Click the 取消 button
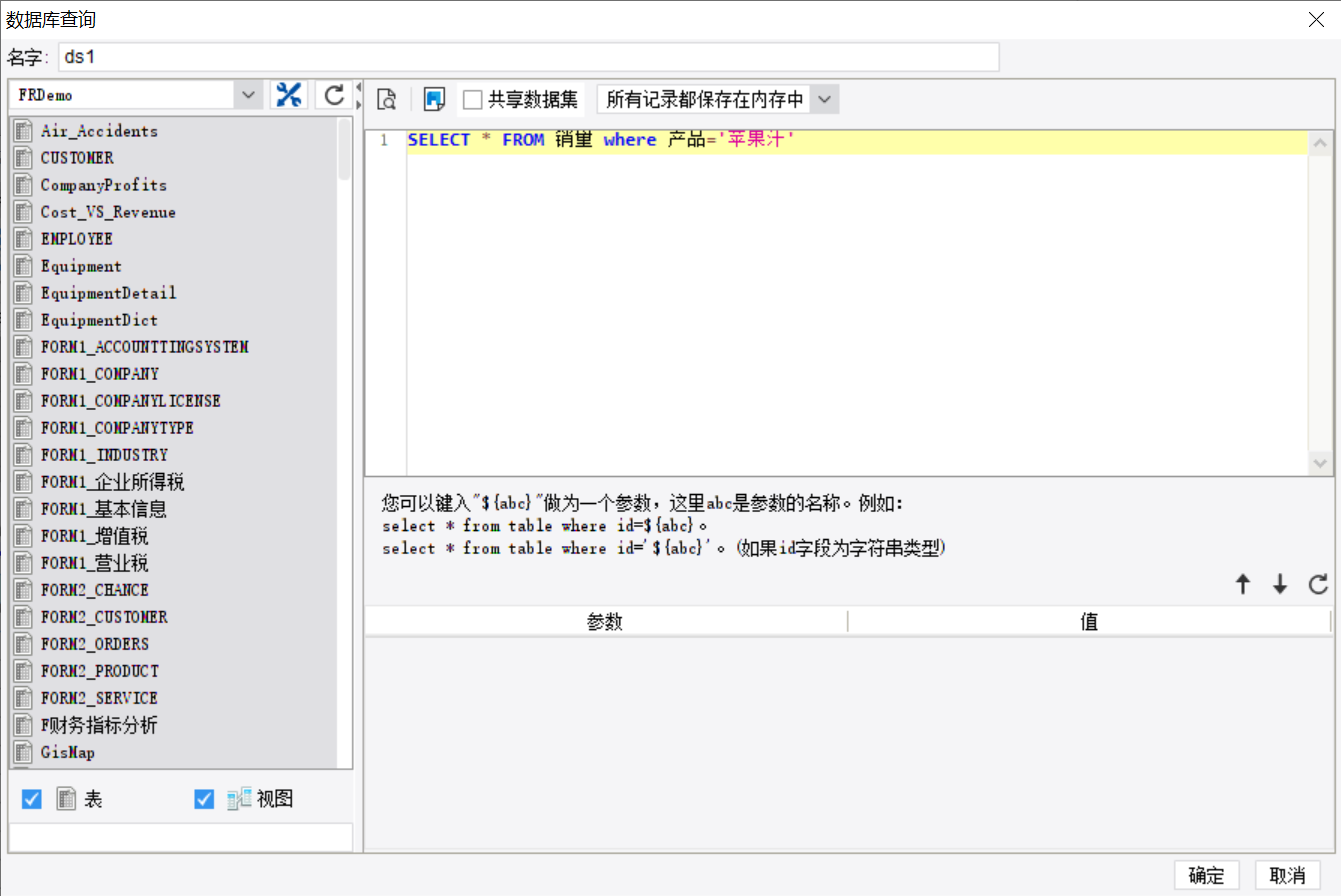Screen dimensions: 1341x896 [x=1288, y=875]
